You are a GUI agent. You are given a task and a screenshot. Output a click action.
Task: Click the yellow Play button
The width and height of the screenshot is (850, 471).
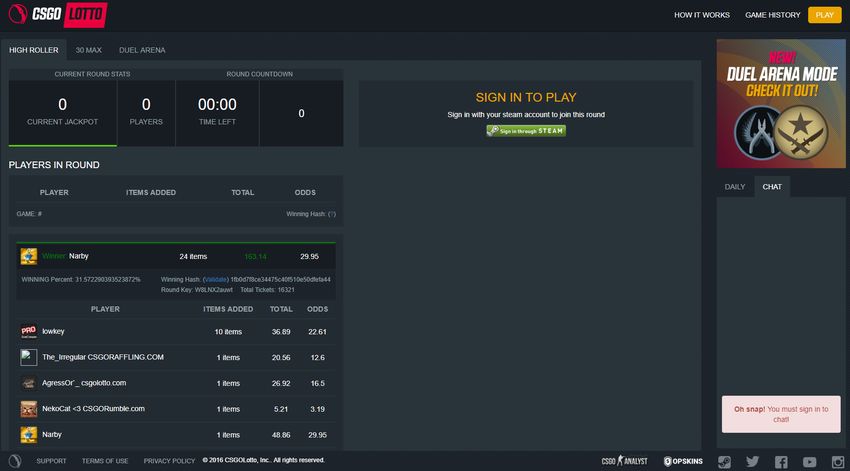(825, 15)
